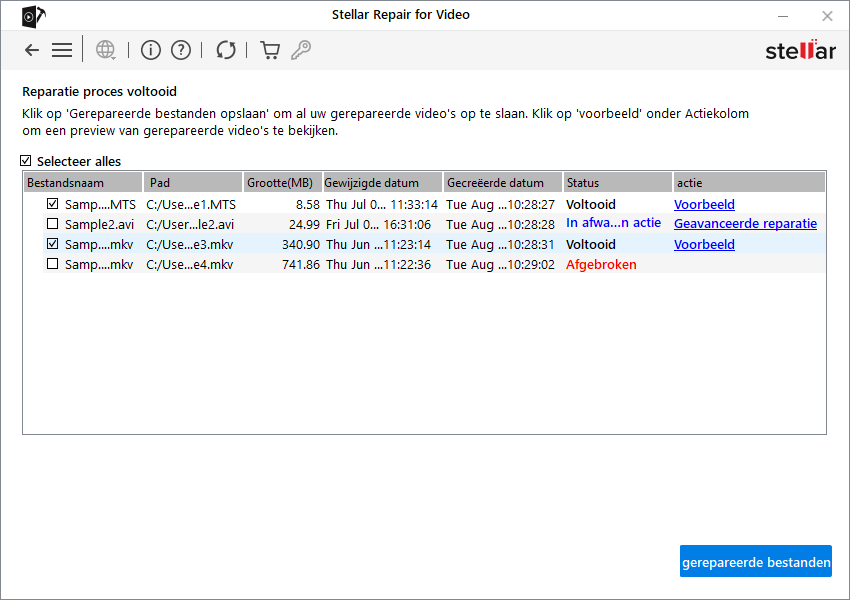Select the Sample2.avi file name
The height and width of the screenshot is (600, 850).
(x=99, y=224)
